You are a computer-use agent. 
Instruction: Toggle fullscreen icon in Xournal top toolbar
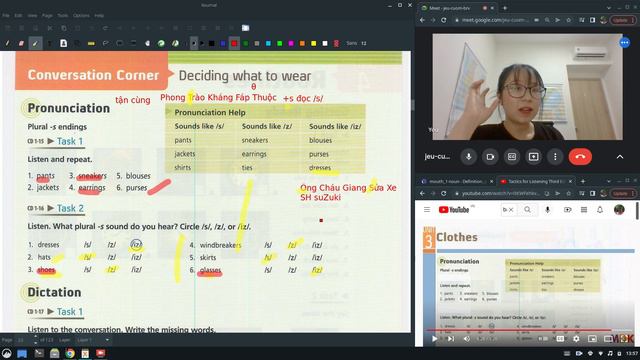[x=245, y=28]
